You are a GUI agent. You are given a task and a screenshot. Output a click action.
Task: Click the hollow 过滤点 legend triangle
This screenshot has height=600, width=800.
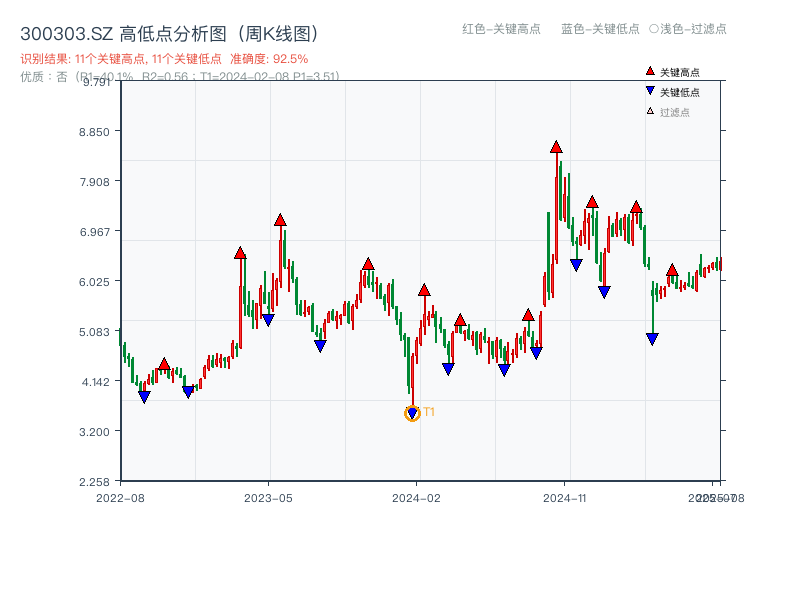[650, 111]
